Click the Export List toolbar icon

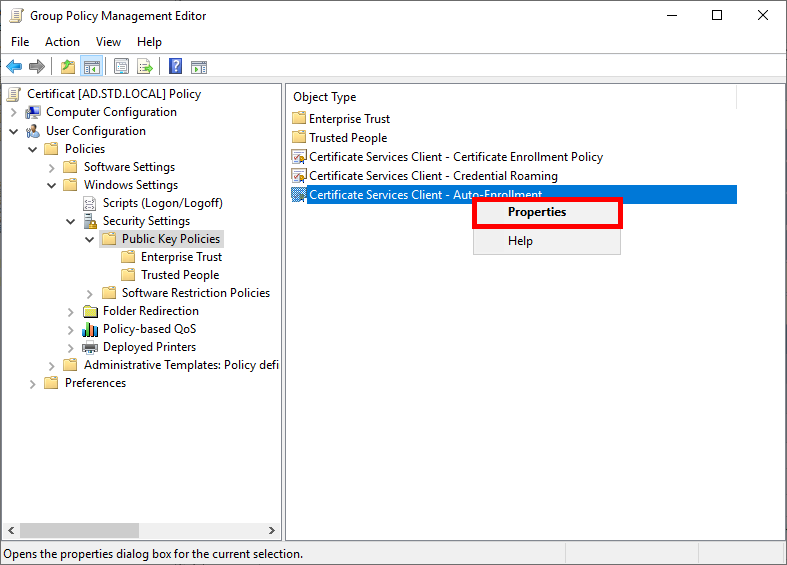coord(145,67)
